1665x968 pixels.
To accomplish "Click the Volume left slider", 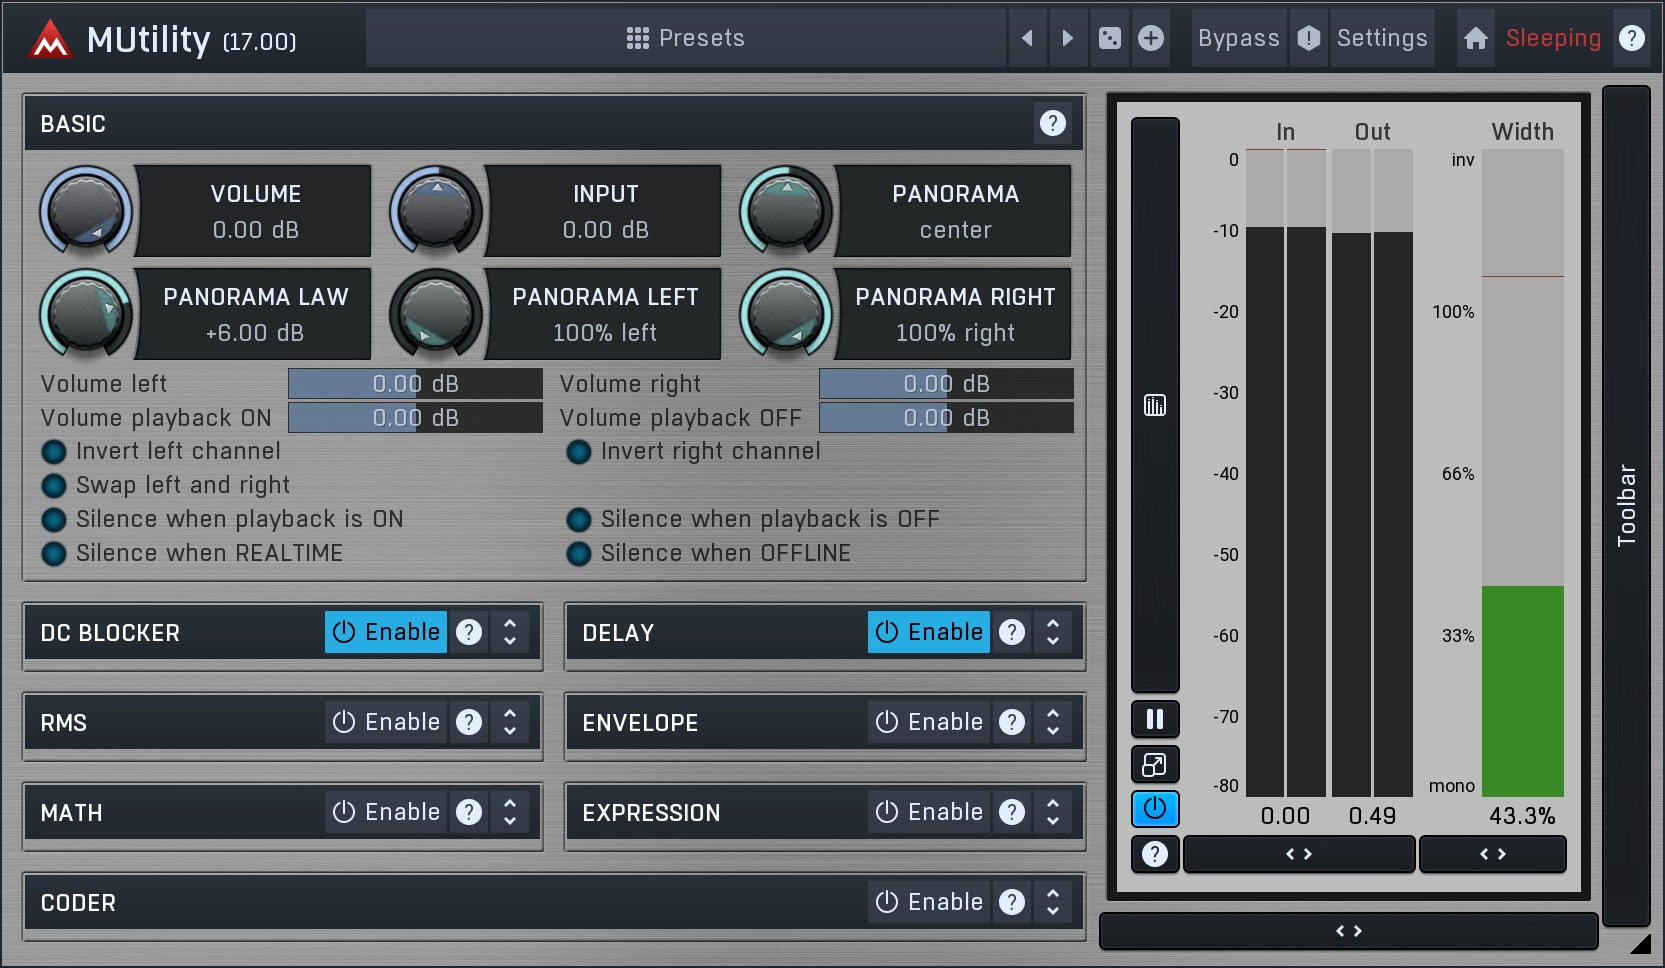I will pos(415,384).
